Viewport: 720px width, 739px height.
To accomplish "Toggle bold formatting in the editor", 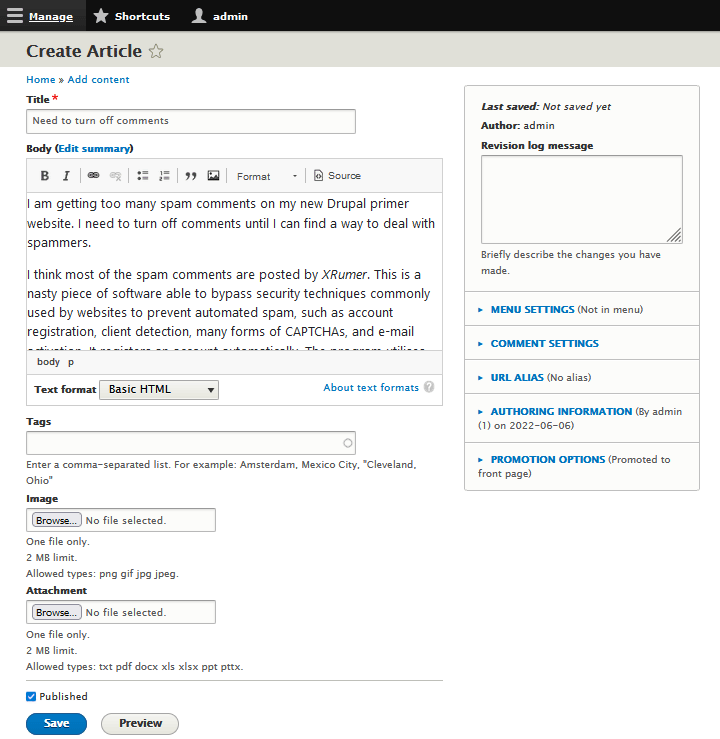I will click(x=45, y=176).
